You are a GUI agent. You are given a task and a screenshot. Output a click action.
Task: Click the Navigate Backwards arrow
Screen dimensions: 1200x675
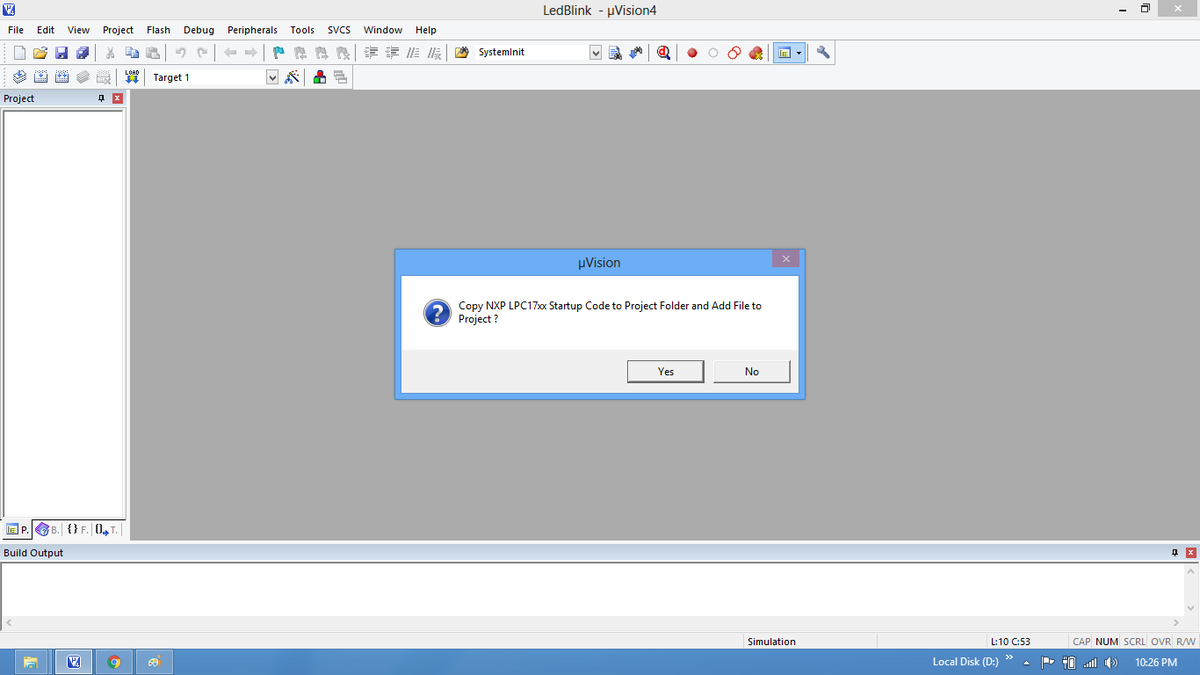click(x=230, y=53)
